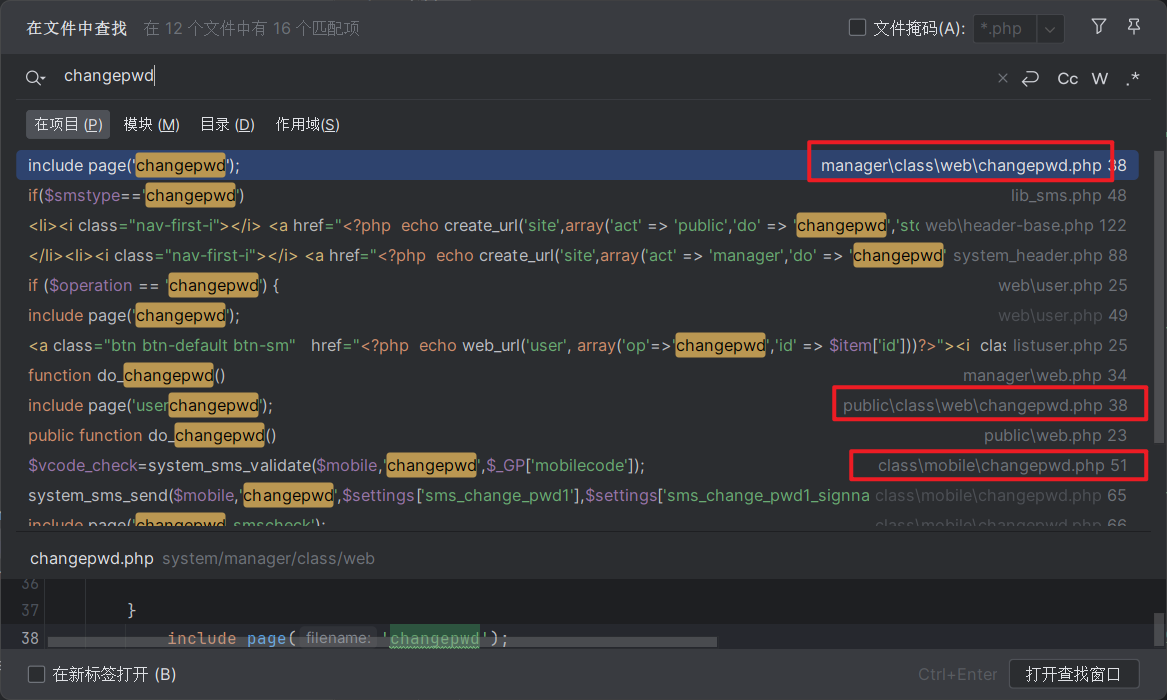
Task: Select result if($smstype=='changepwd') in lib_sms.php
Action: [x=578, y=196]
